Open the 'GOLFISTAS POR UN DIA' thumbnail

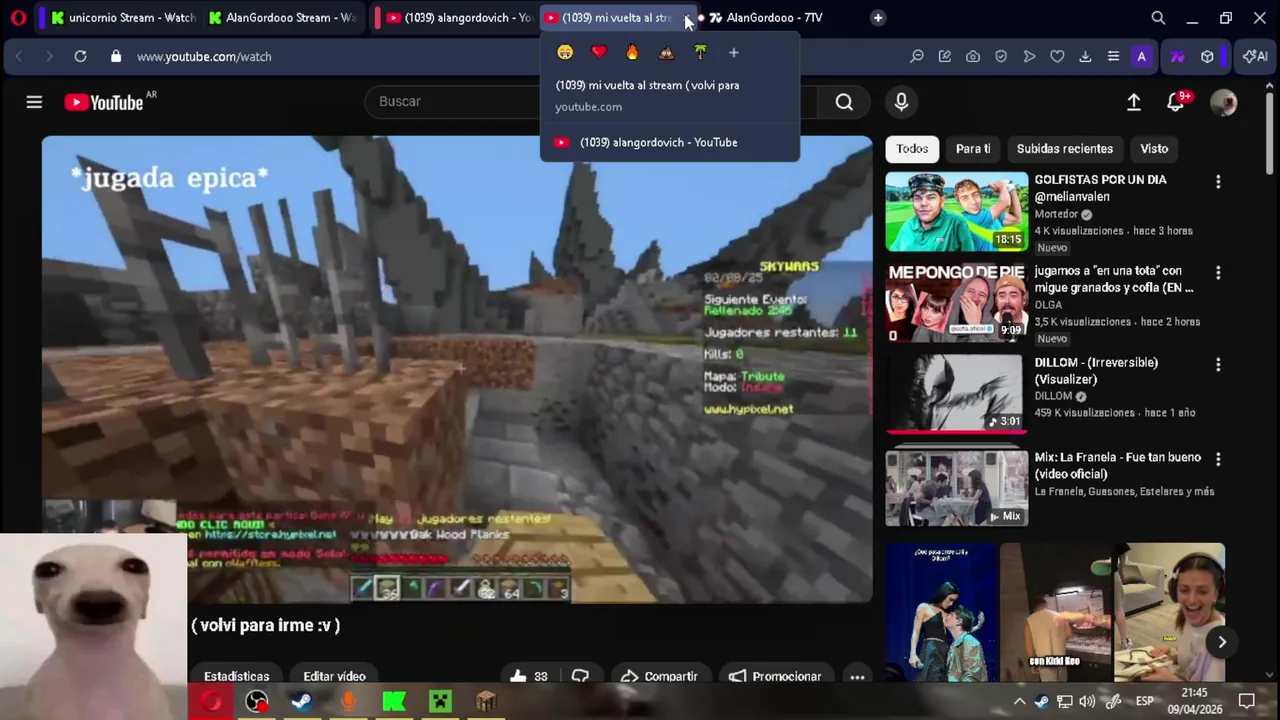pos(956,212)
